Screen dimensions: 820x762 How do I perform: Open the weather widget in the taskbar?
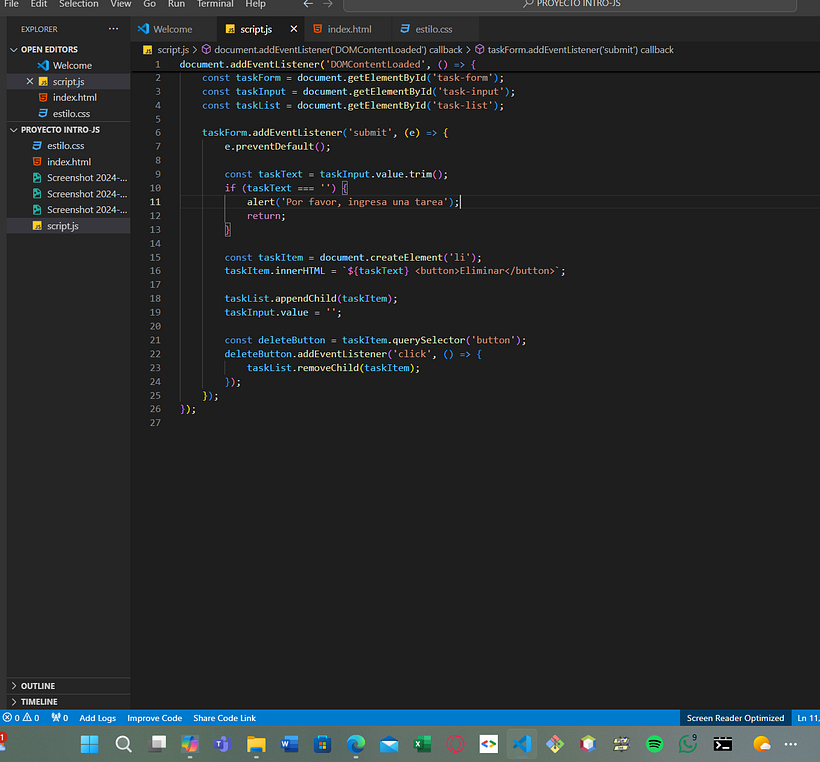pos(761,744)
